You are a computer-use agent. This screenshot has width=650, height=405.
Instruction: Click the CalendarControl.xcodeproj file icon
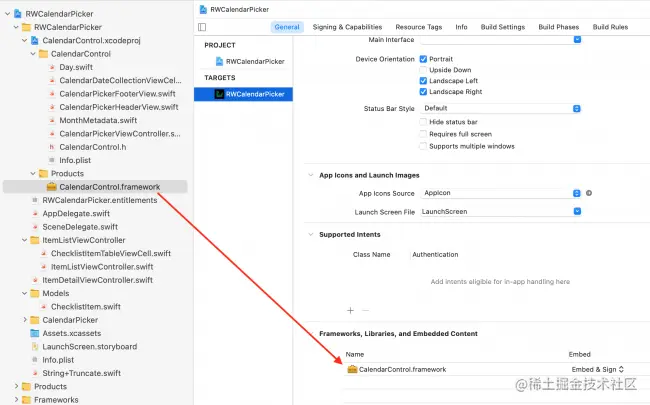pos(35,40)
